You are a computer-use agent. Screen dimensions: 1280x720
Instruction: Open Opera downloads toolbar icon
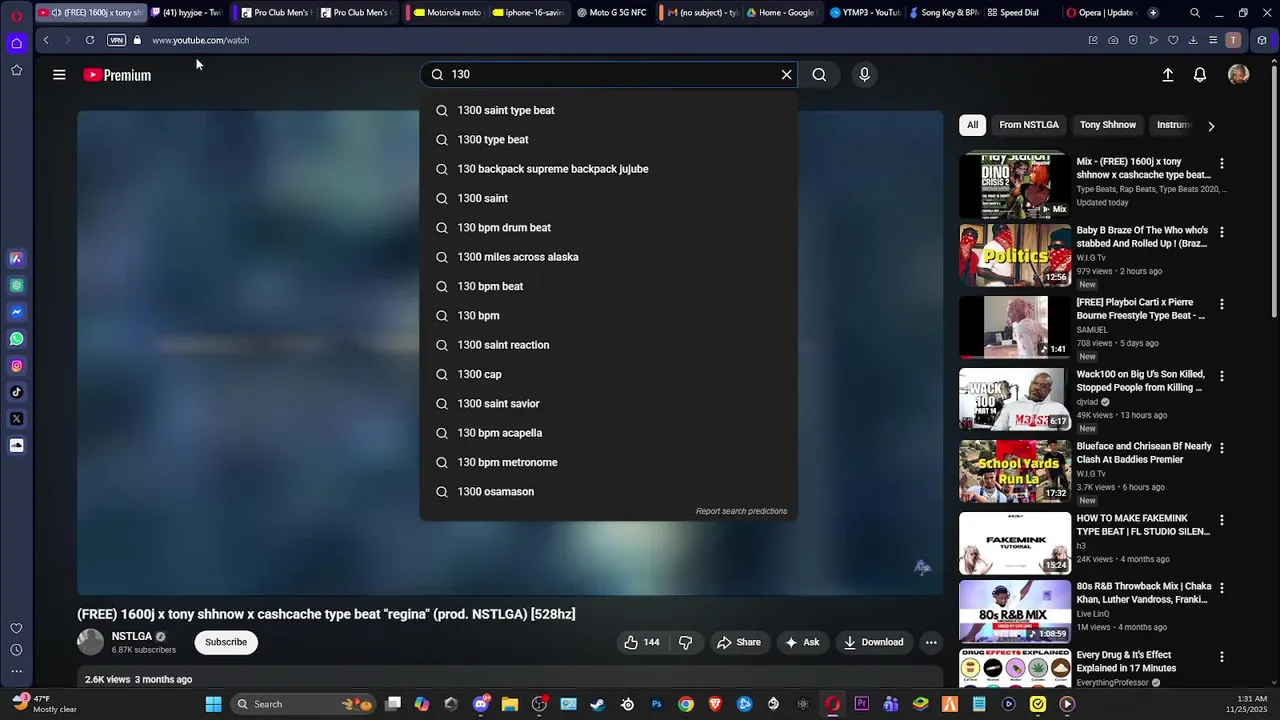click(x=1193, y=40)
